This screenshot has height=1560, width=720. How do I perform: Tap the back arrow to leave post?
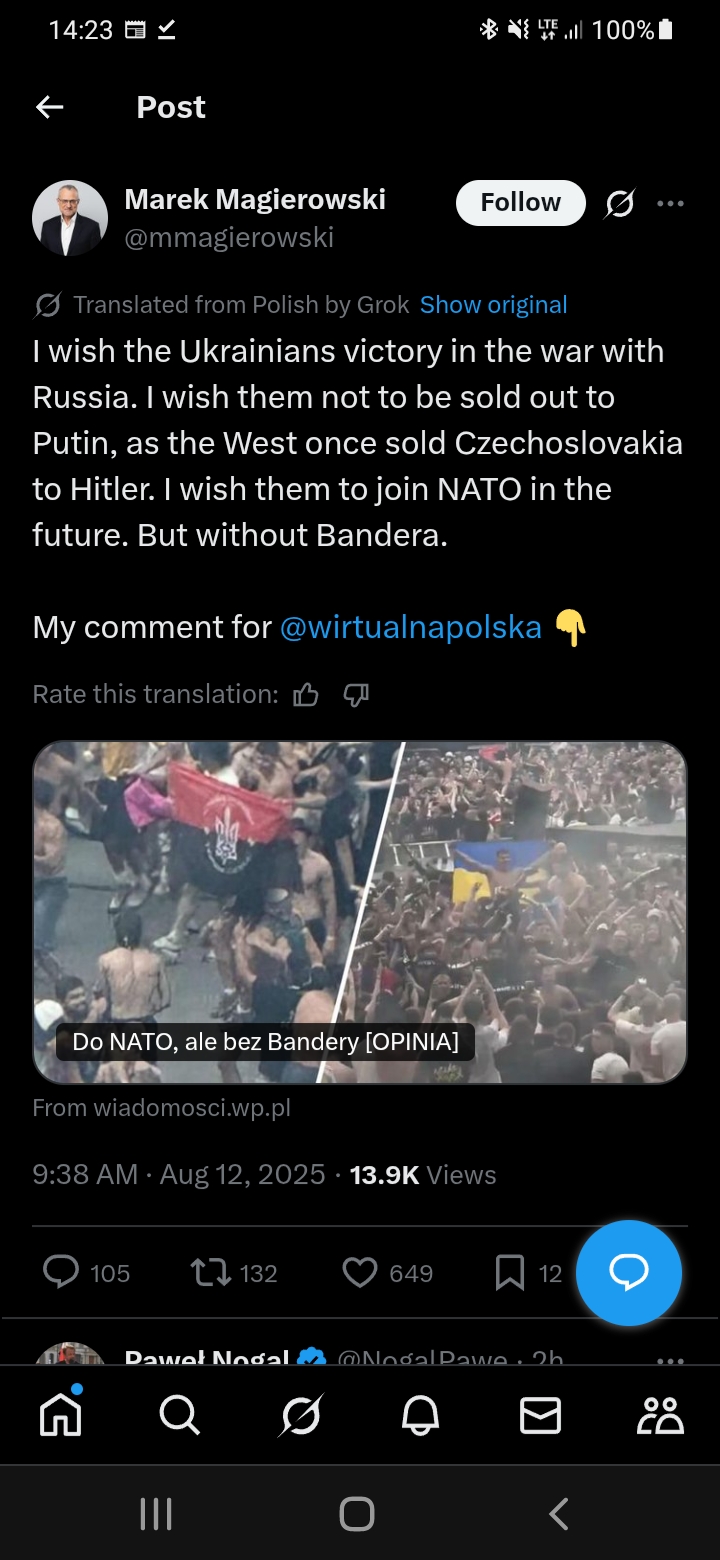(x=50, y=107)
